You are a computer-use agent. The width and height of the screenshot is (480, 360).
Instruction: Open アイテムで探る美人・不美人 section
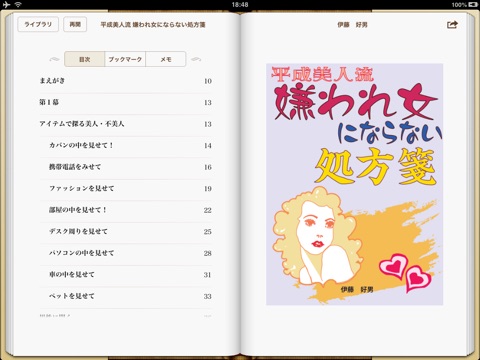point(126,124)
